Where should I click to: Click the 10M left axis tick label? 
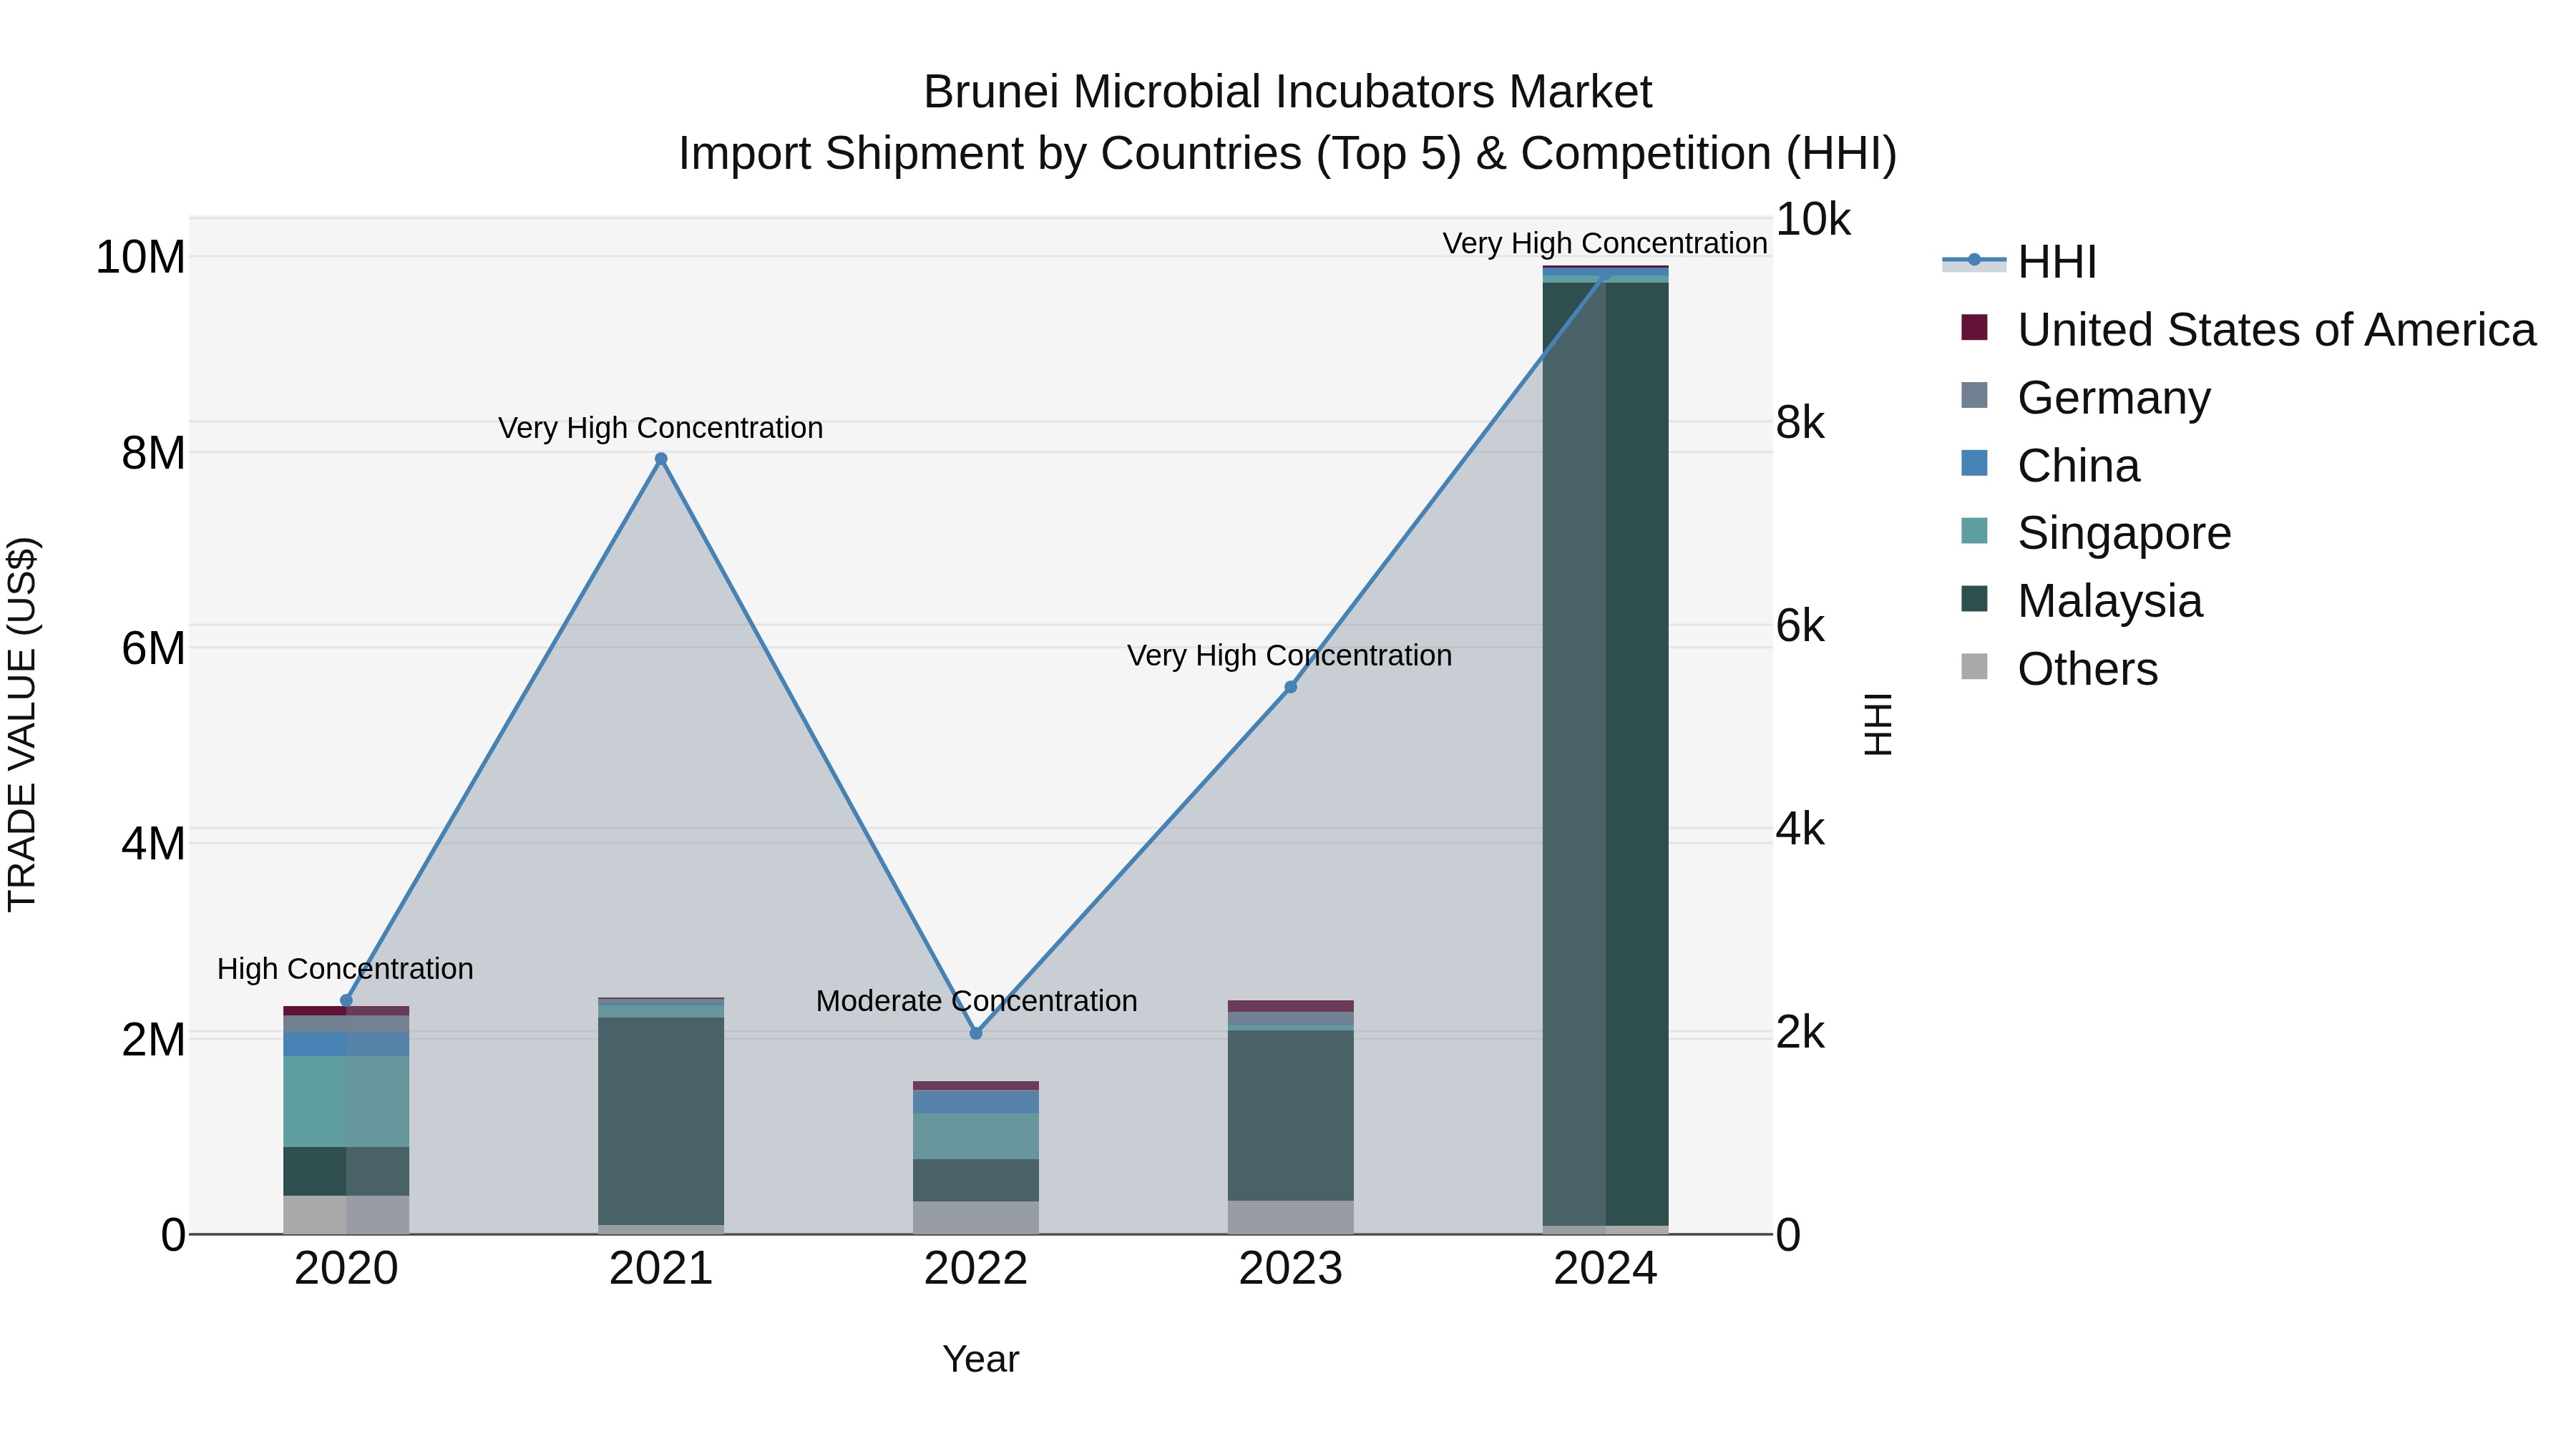click(x=140, y=257)
